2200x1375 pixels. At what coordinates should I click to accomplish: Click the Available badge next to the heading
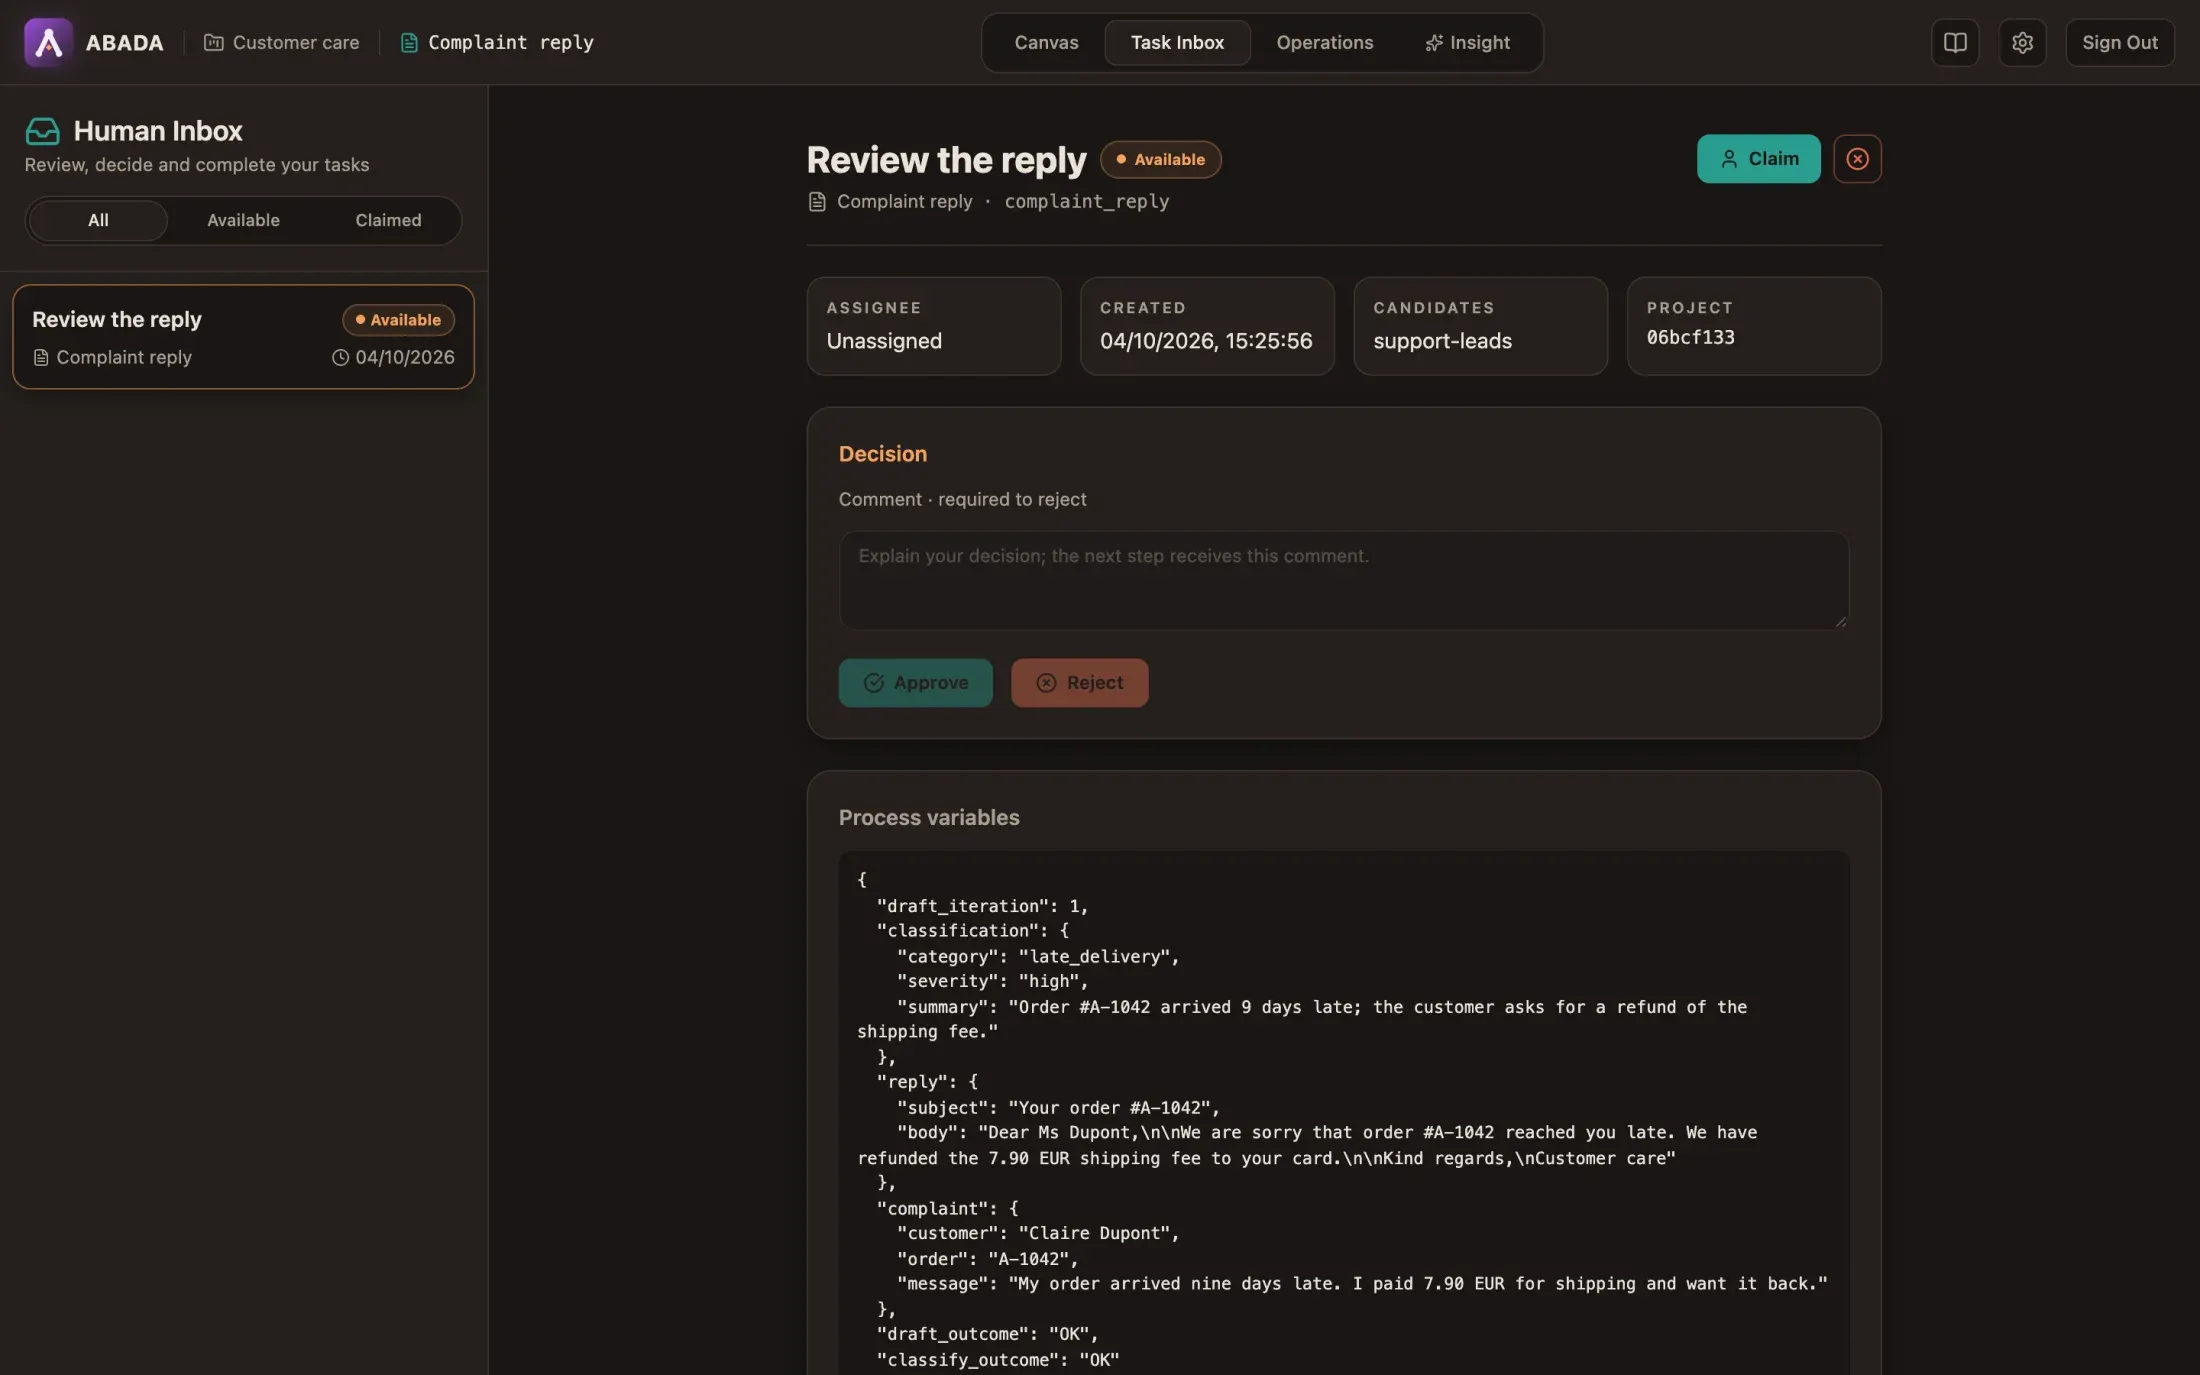pyautogui.click(x=1160, y=159)
